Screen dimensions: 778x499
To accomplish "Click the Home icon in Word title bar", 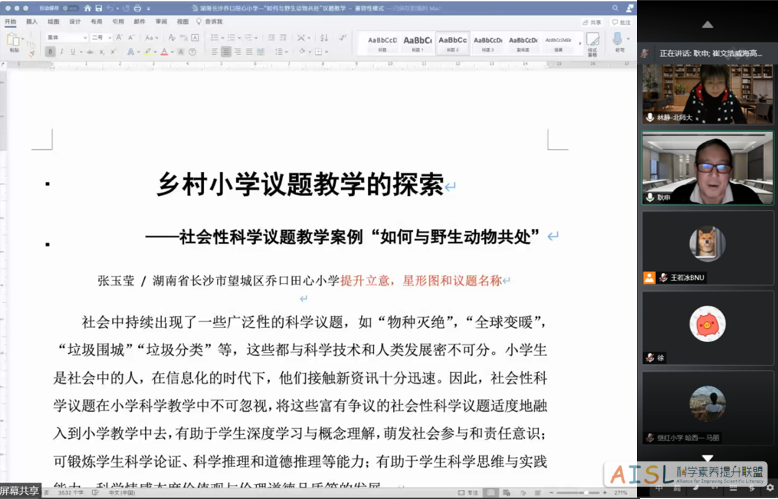I will click(88, 8).
